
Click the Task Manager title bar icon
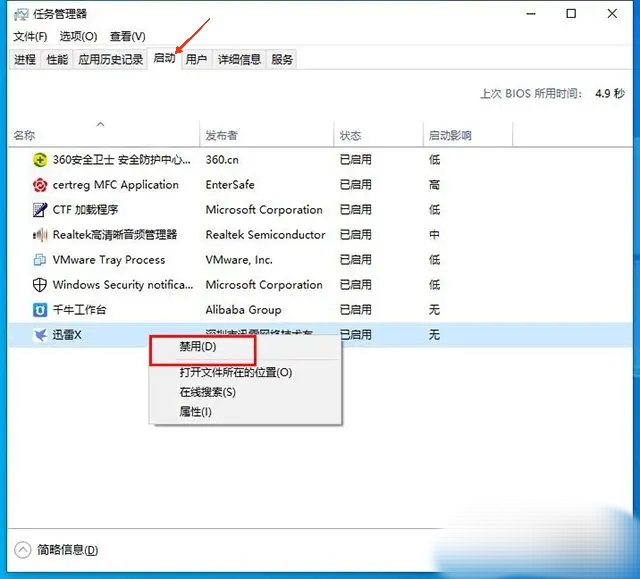[21, 15]
